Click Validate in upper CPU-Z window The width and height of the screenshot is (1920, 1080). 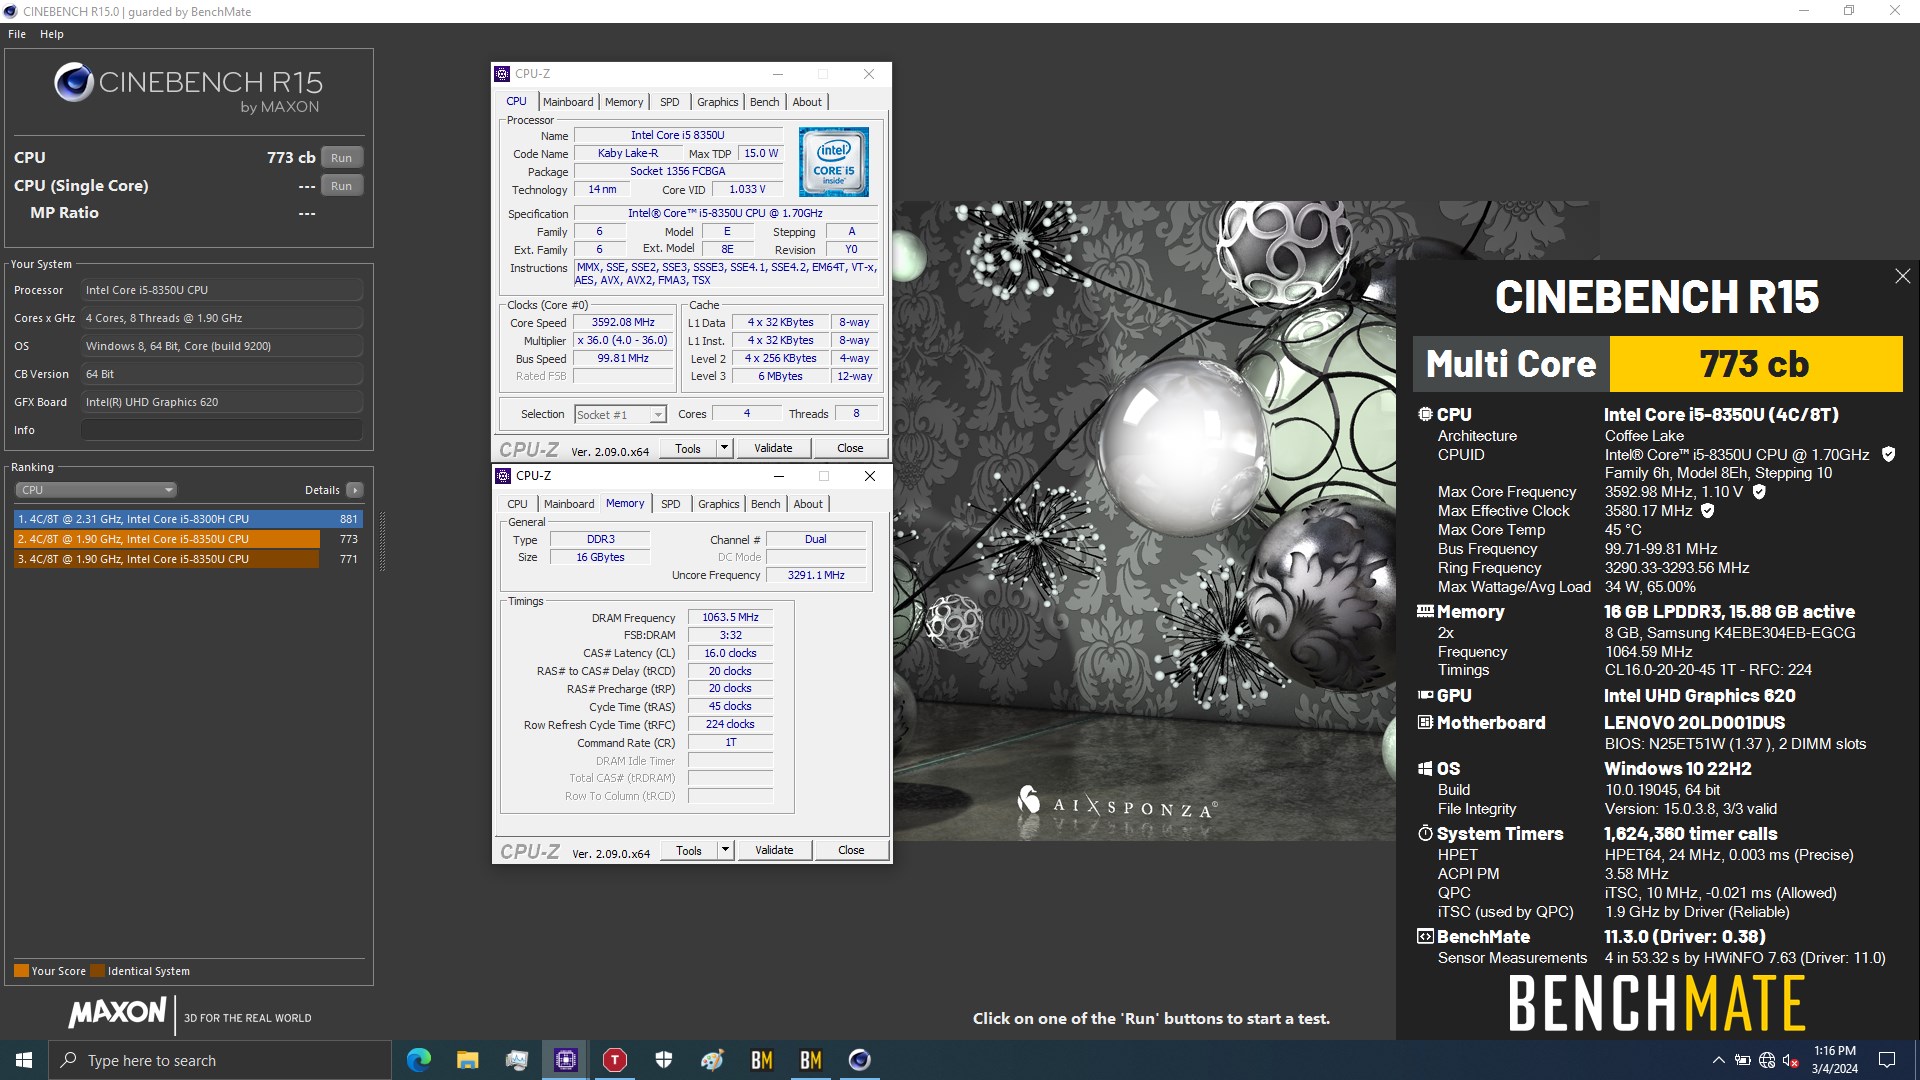pyautogui.click(x=773, y=448)
